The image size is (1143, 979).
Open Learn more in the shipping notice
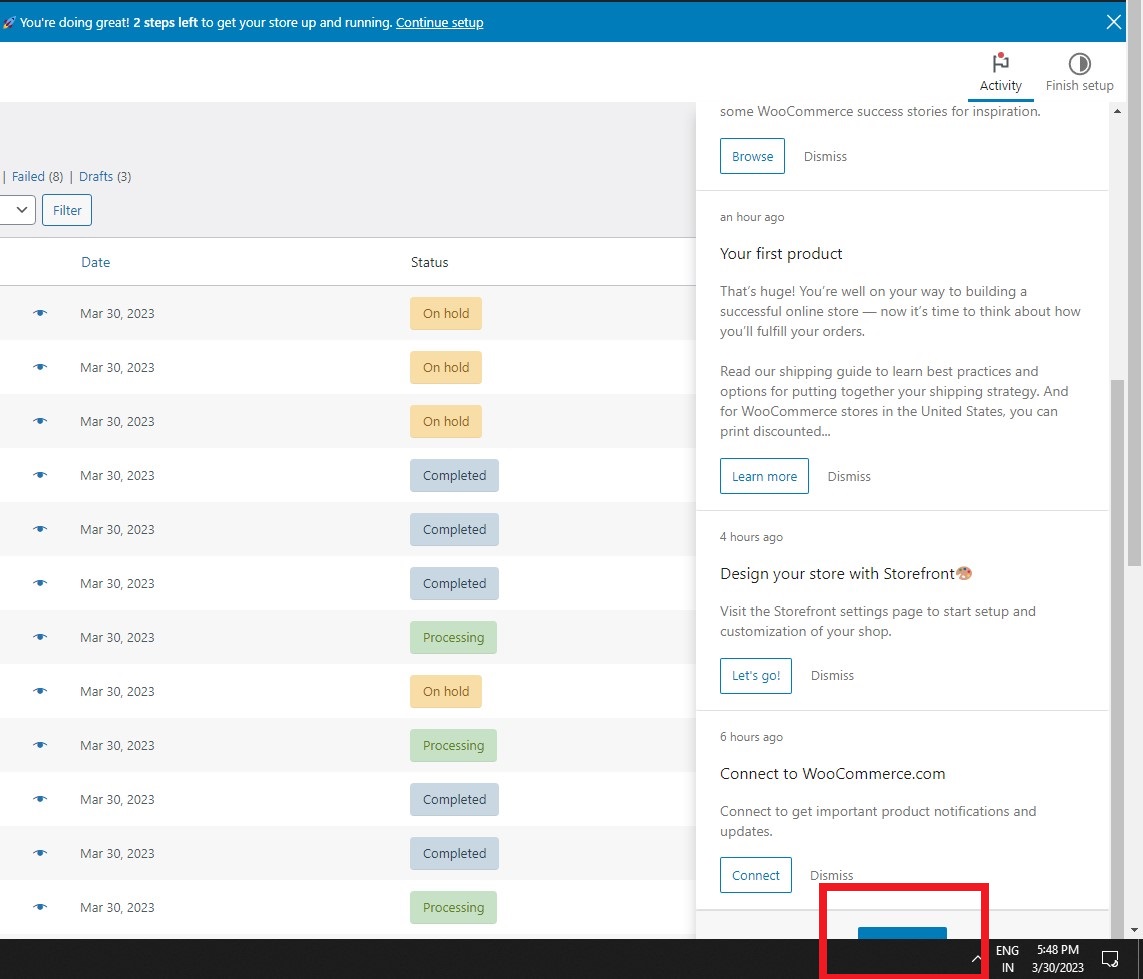(764, 476)
